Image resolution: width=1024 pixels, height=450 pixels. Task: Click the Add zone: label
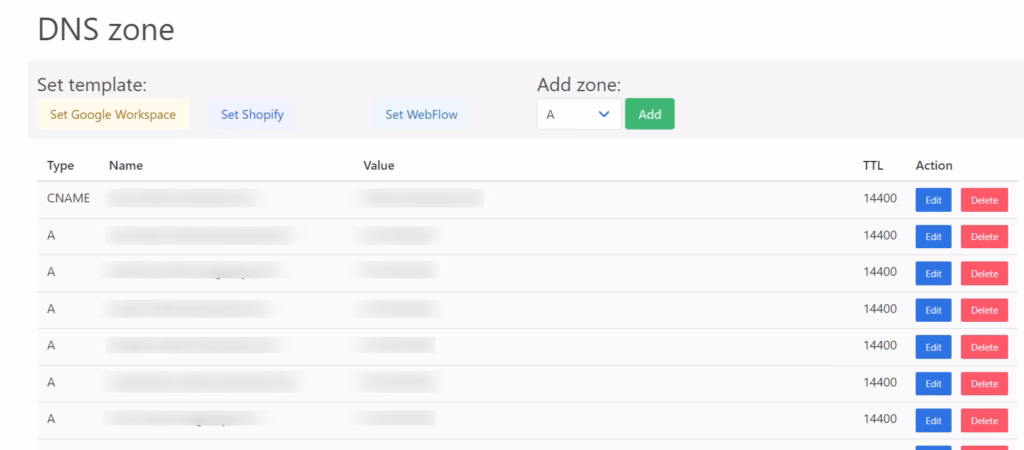pos(579,85)
